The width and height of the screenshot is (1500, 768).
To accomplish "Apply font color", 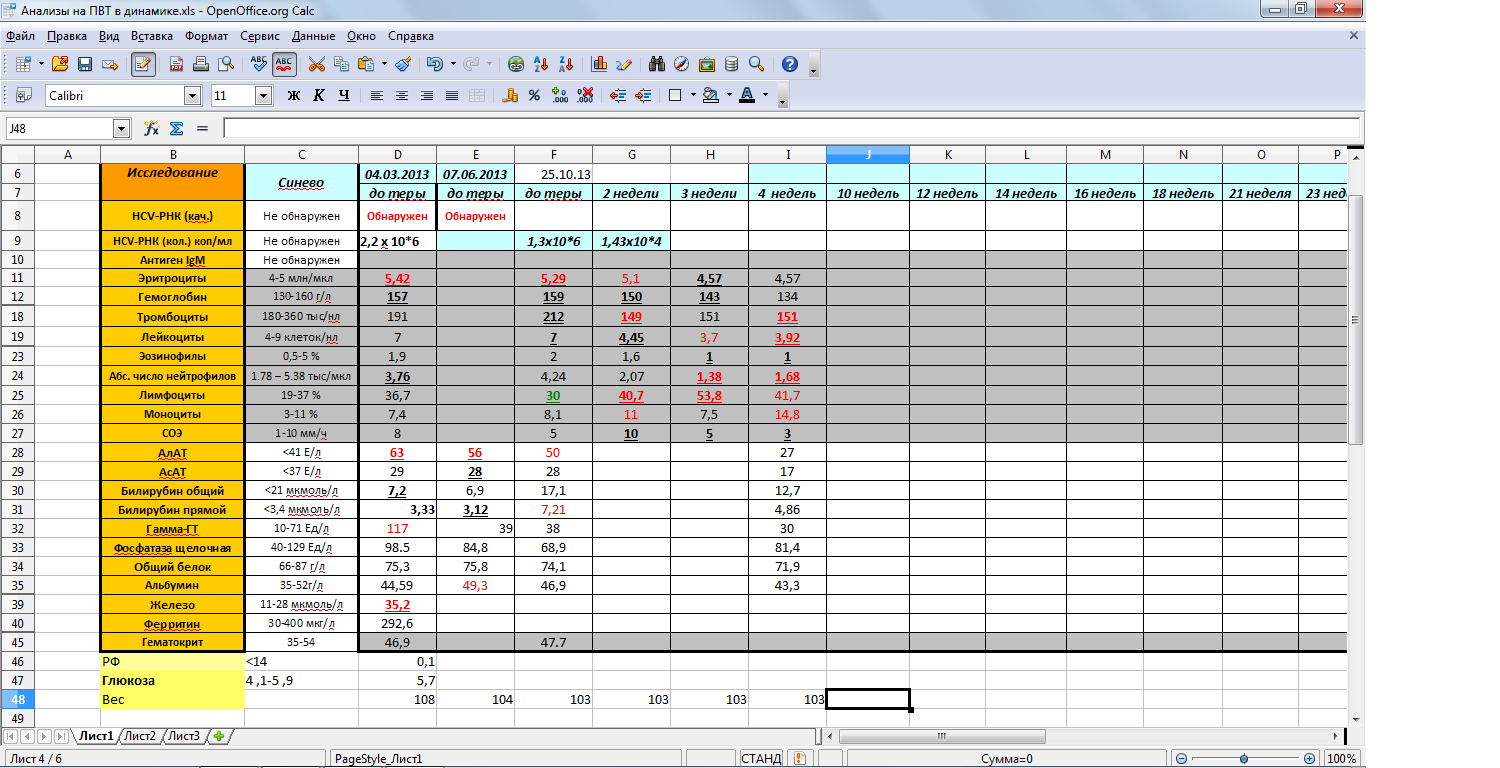I will click(x=747, y=96).
